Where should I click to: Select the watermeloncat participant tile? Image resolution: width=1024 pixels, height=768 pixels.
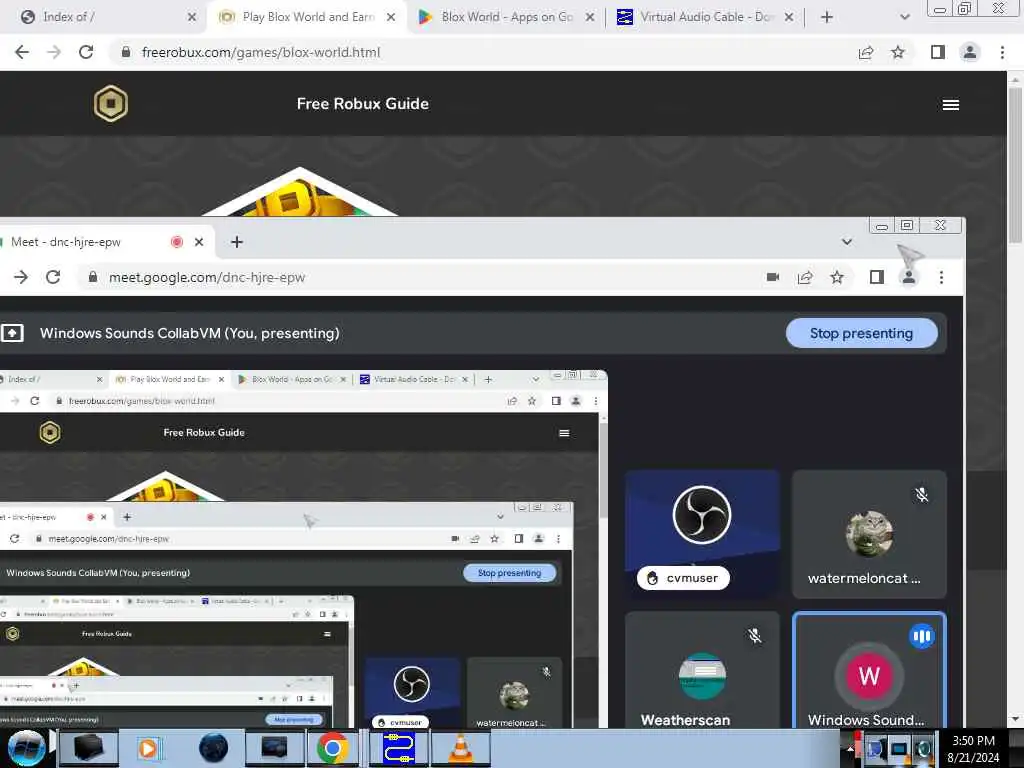(x=869, y=534)
